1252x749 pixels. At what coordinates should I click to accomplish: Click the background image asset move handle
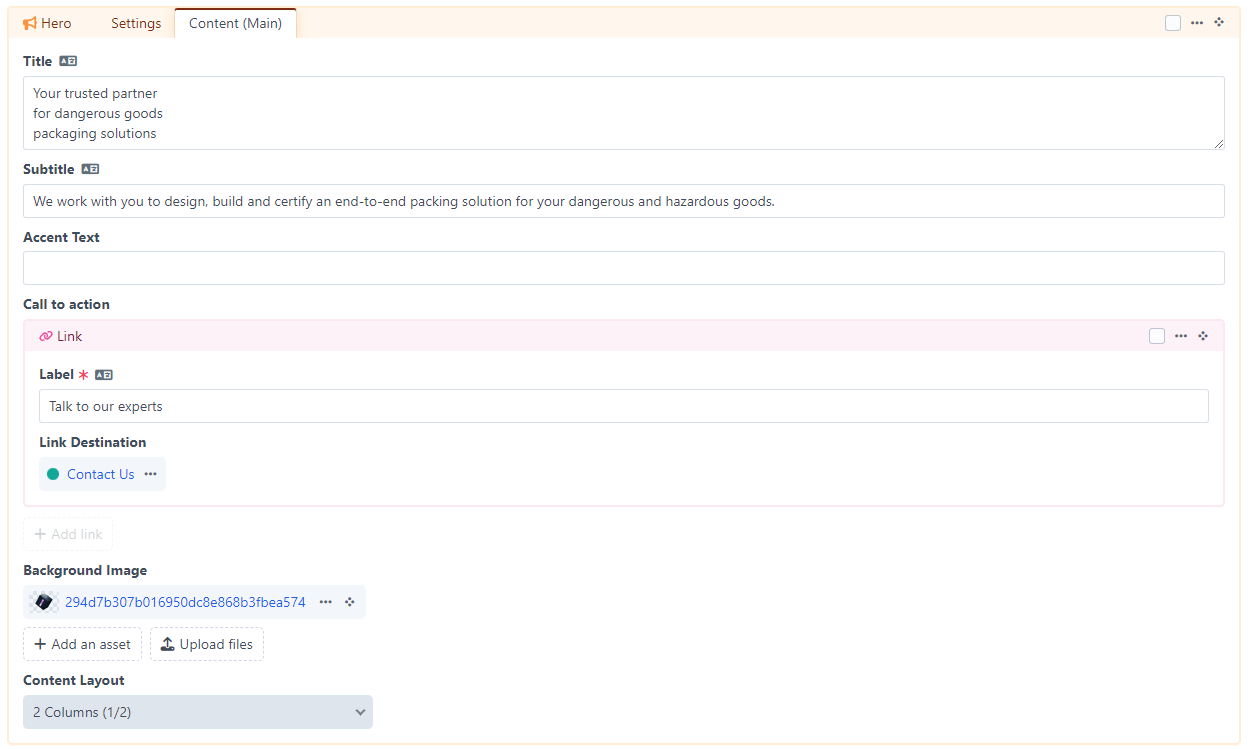[x=350, y=602]
